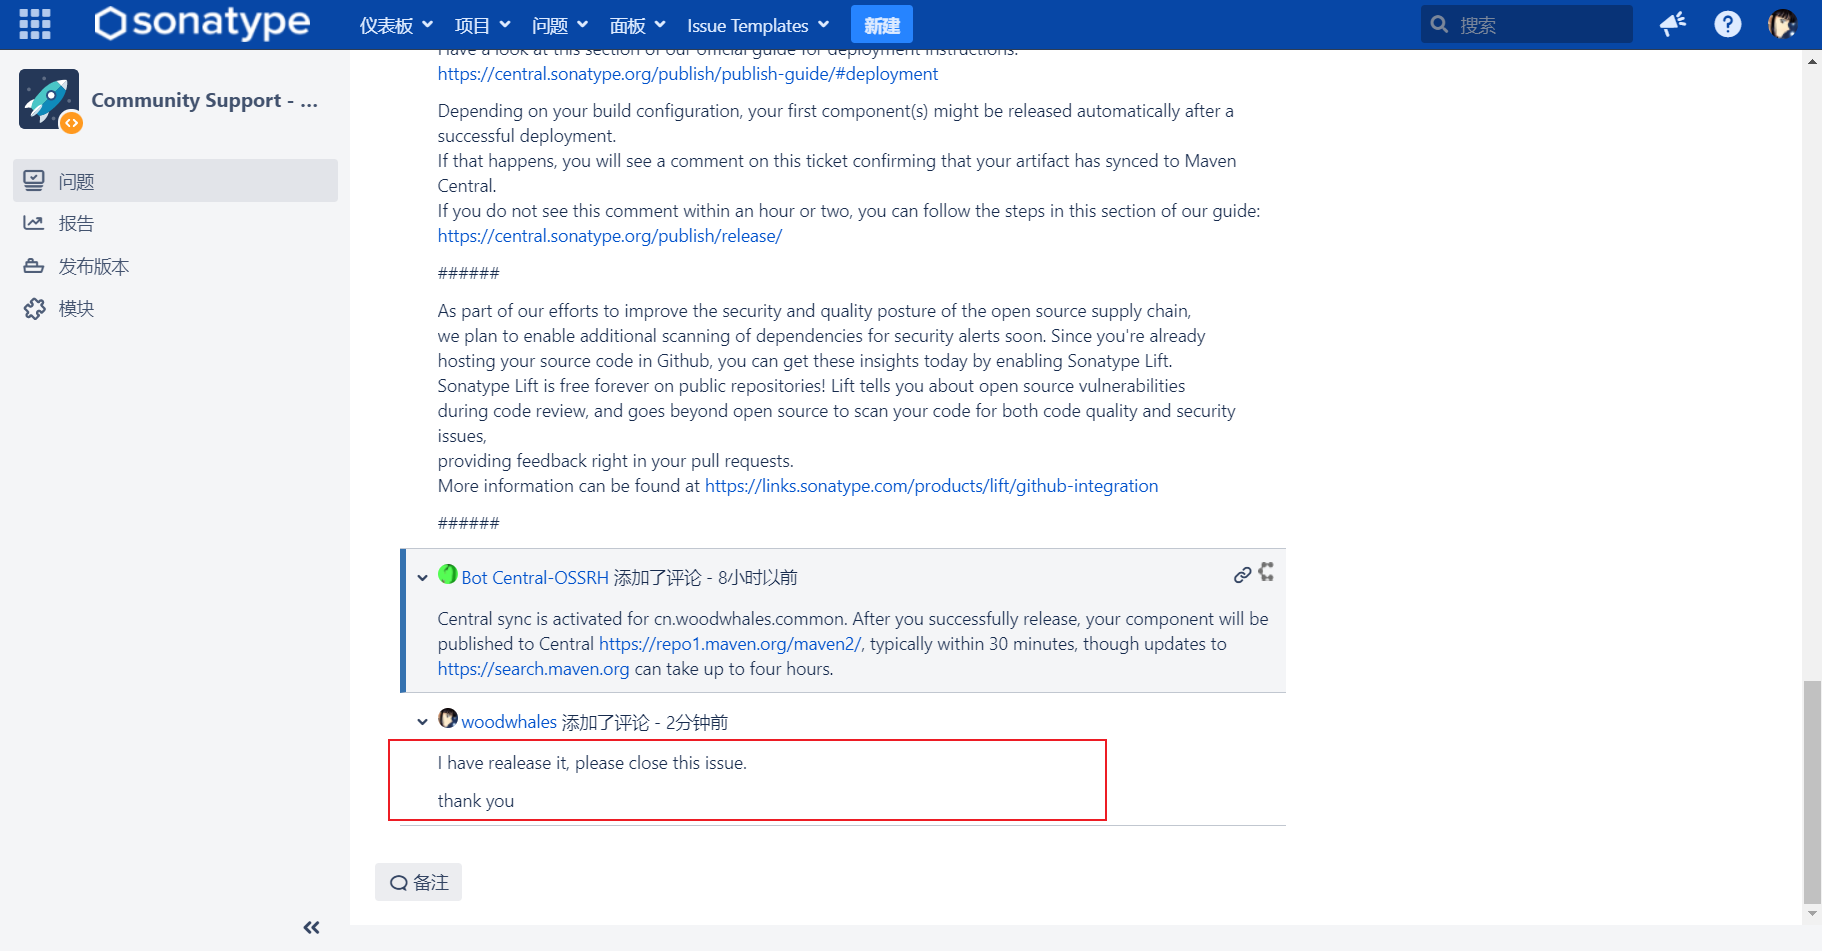Open the feedback megaphone icon
The height and width of the screenshot is (951, 1822).
point(1673,24)
